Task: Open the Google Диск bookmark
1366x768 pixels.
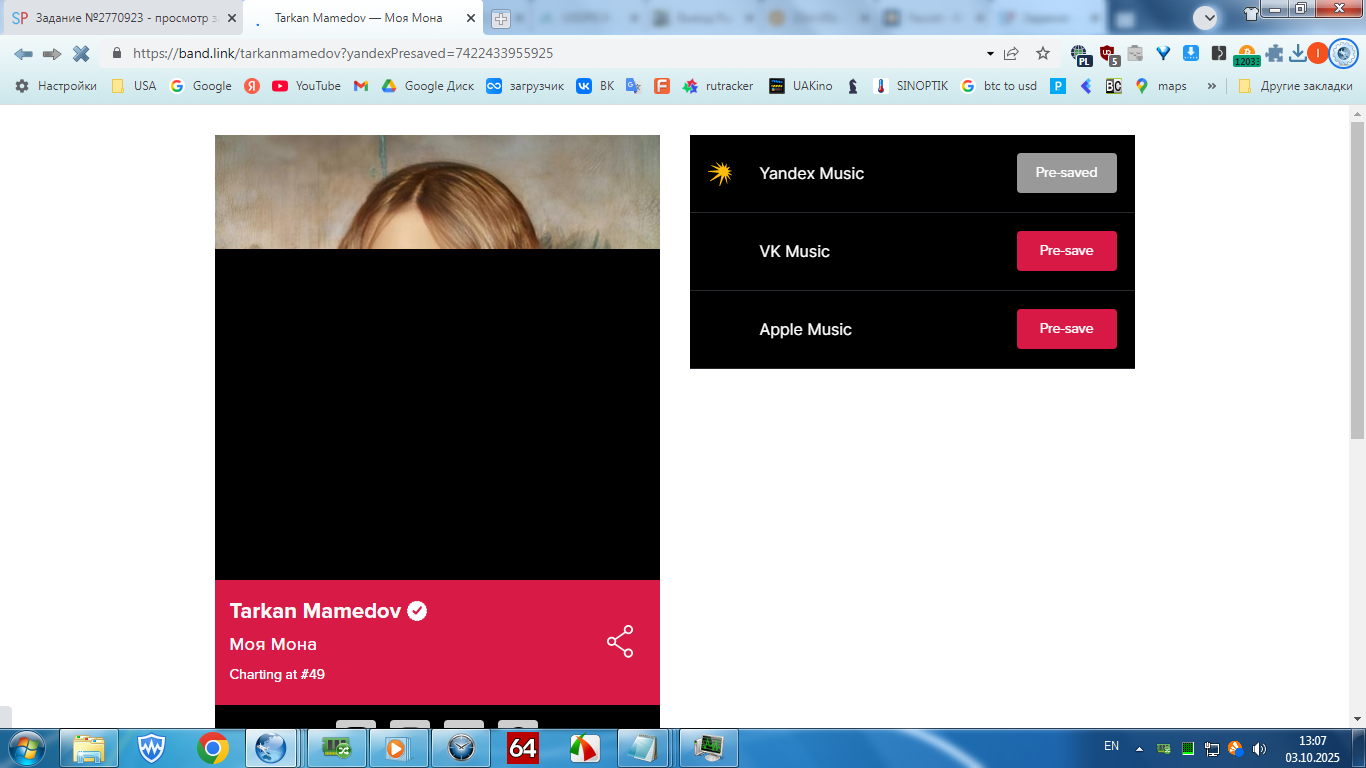Action: point(427,86)
